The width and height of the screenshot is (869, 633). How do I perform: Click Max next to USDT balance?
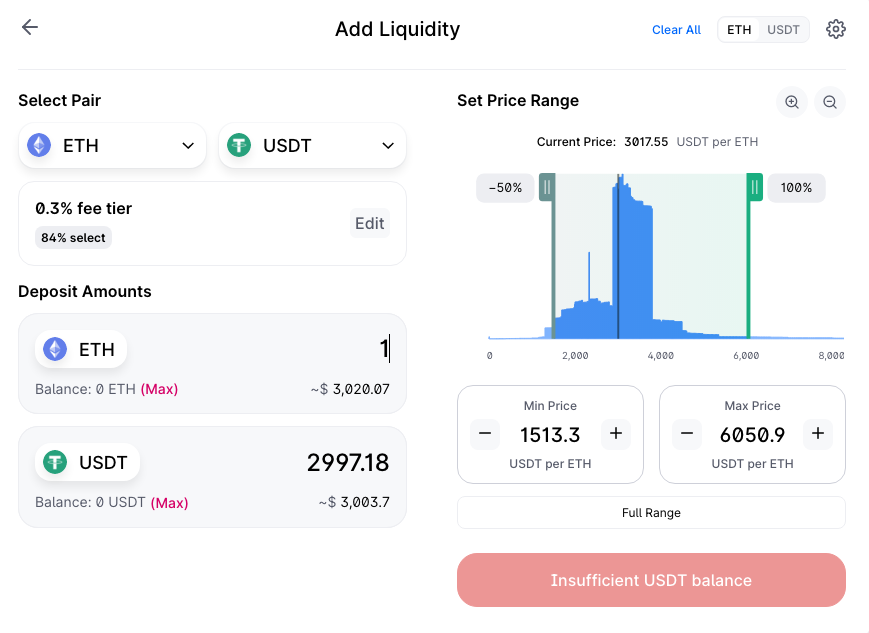(x=169, y=502)
